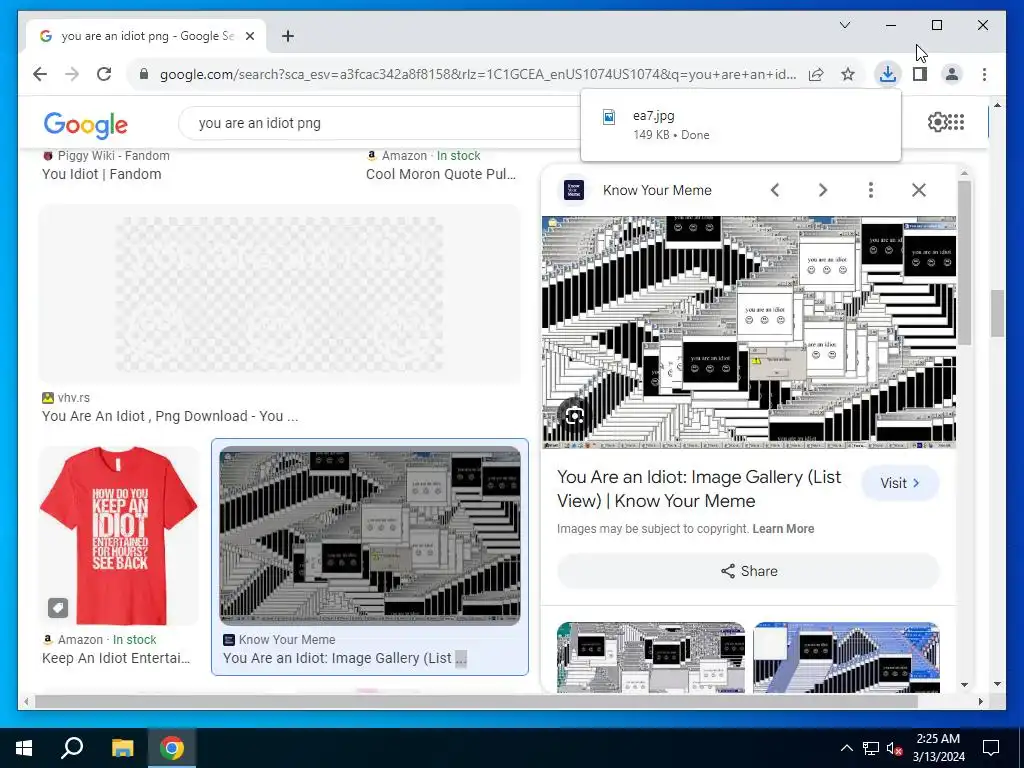Click preview panel vertical scrollbar thumb
The height and width of the screenshot is (768, 1024).
[964, 264]
